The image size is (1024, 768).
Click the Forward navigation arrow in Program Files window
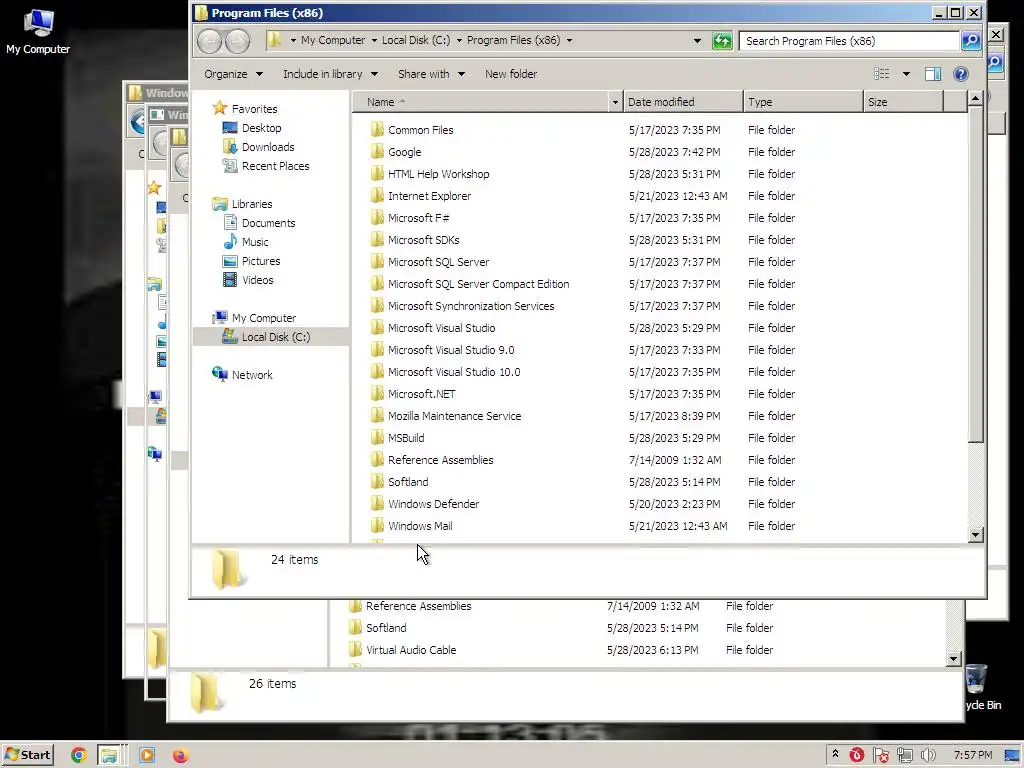237,41
